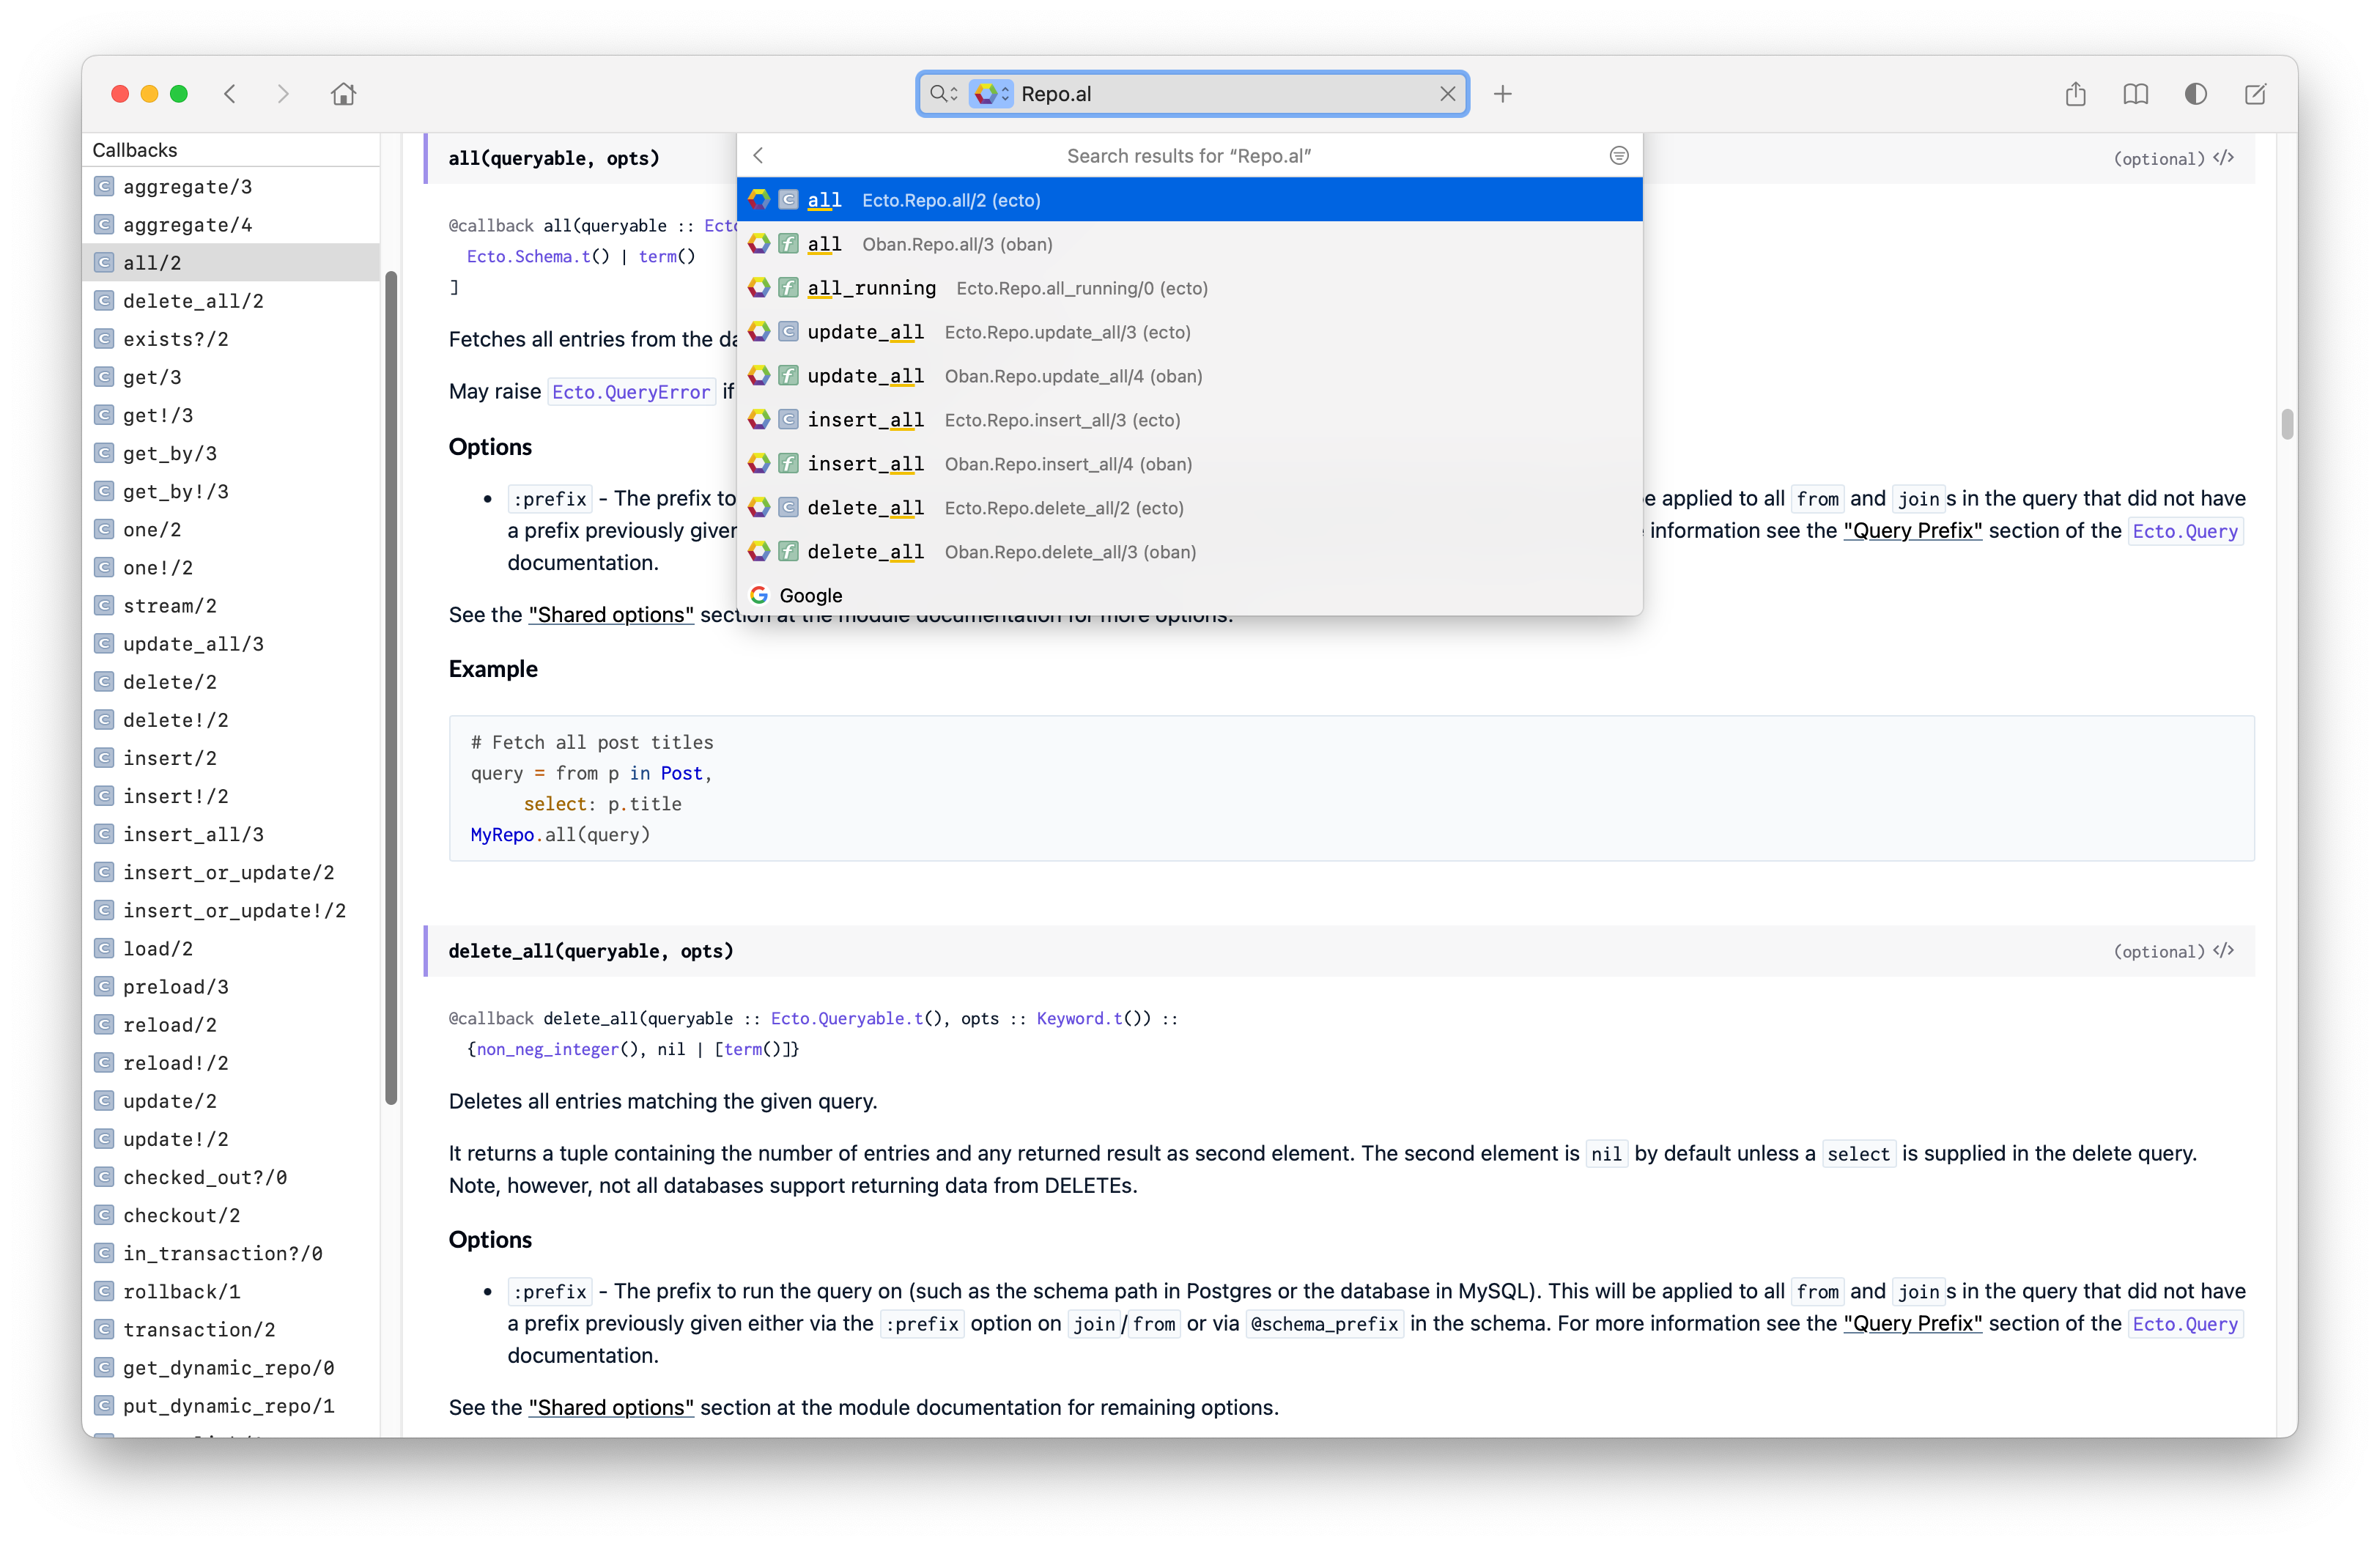Click the Oban.Repo.insert_all/4 result icon
The width and height of the screenshot is (2380, 1546).
[760, 463]
